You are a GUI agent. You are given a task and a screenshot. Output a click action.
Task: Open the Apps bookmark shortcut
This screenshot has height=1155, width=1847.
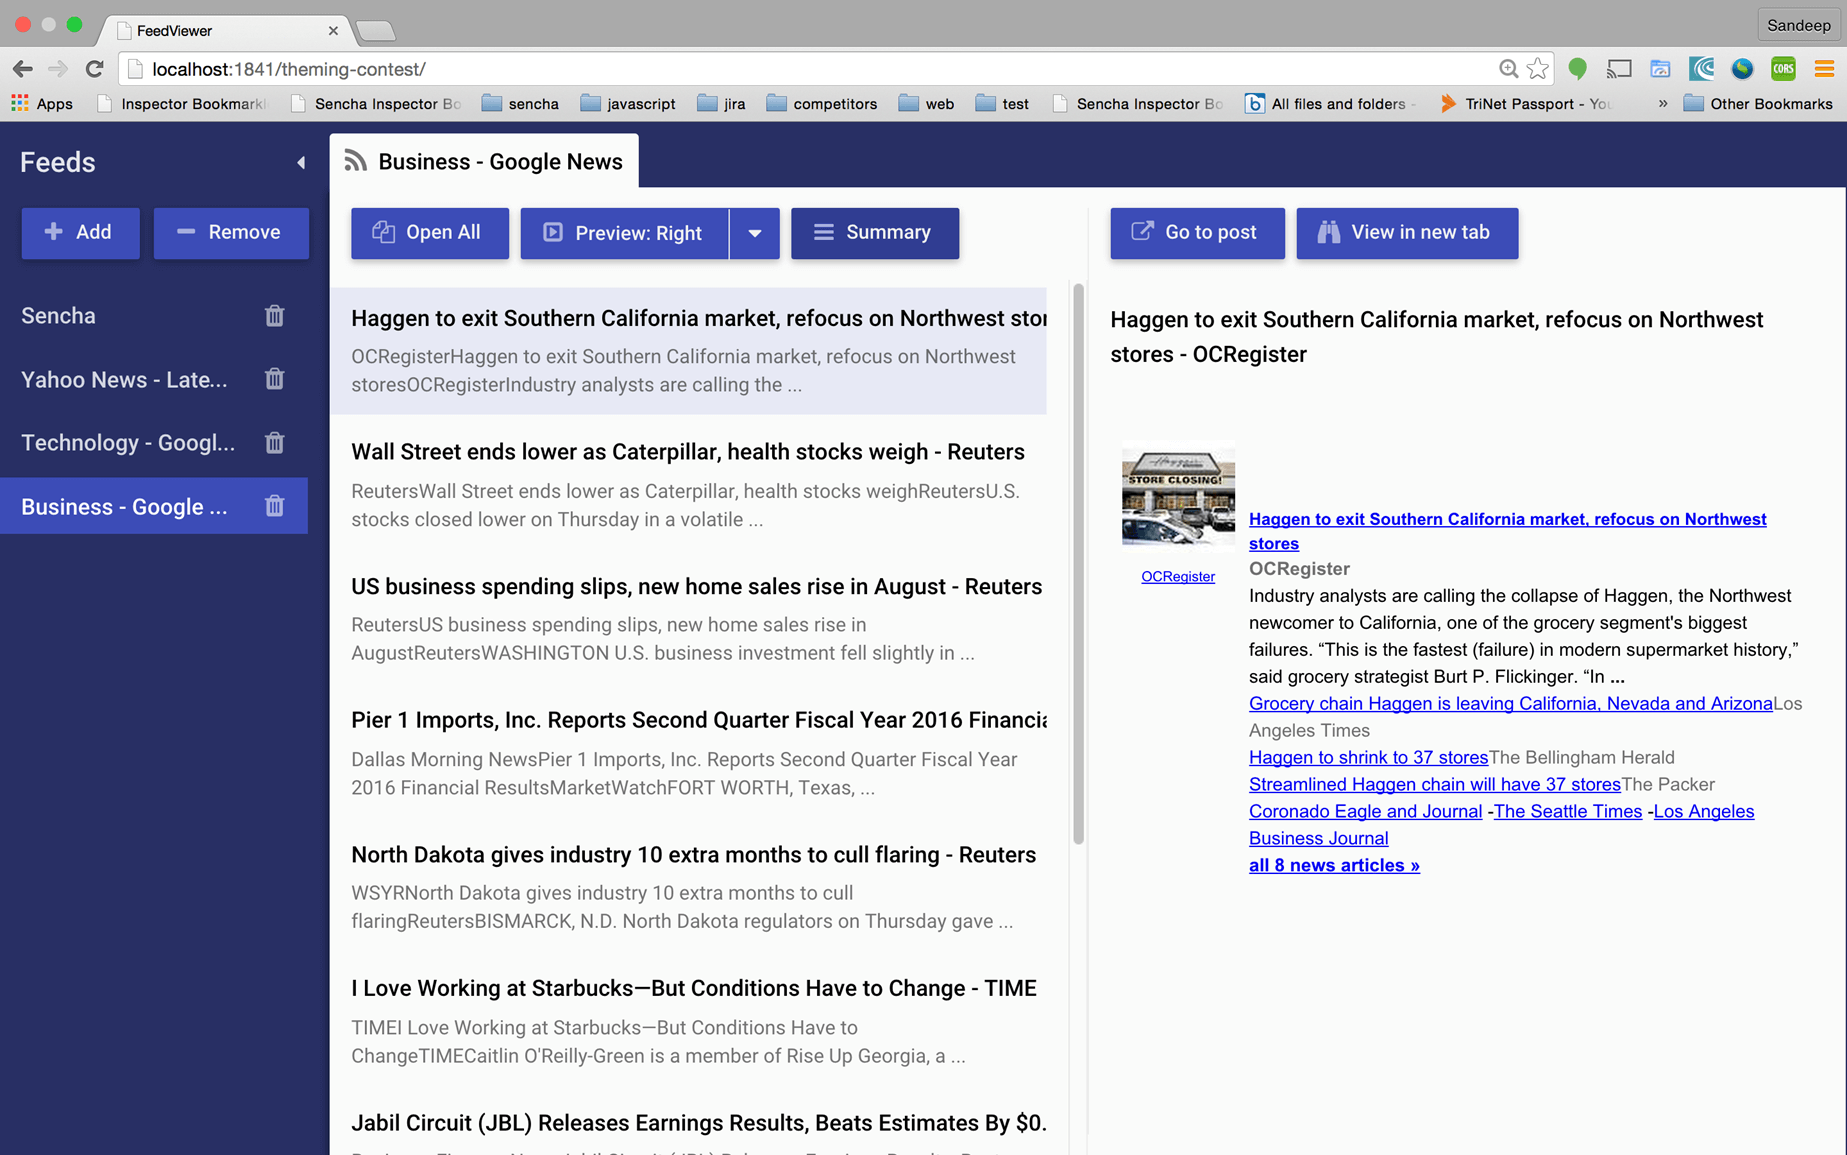click(42, 103)
